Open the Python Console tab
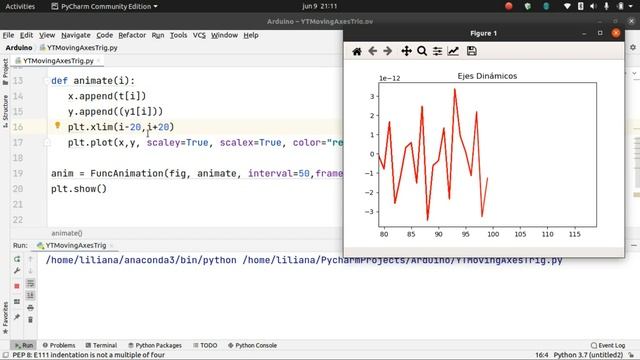Screen dimensions: 640x360 (252, 345)
